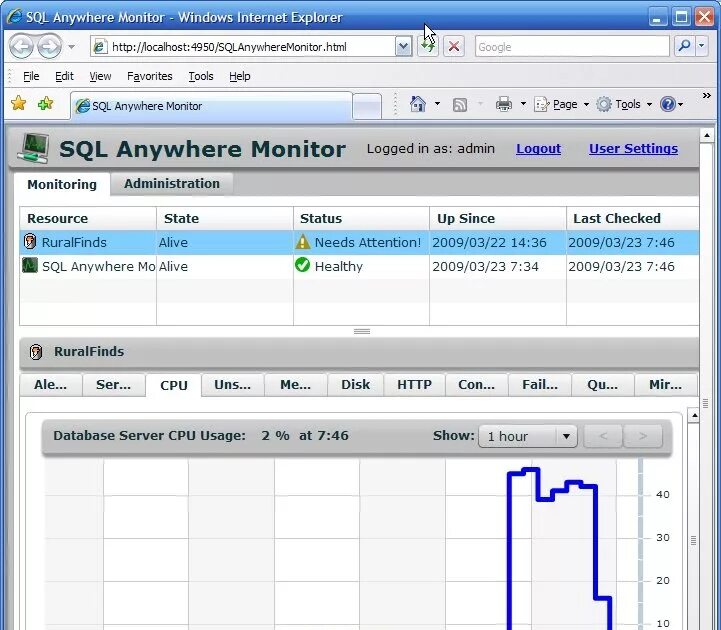Viewport: 721px width, 630px height.
Task: Expand the address bar history dropdown
Action: (x=403, y=47)
